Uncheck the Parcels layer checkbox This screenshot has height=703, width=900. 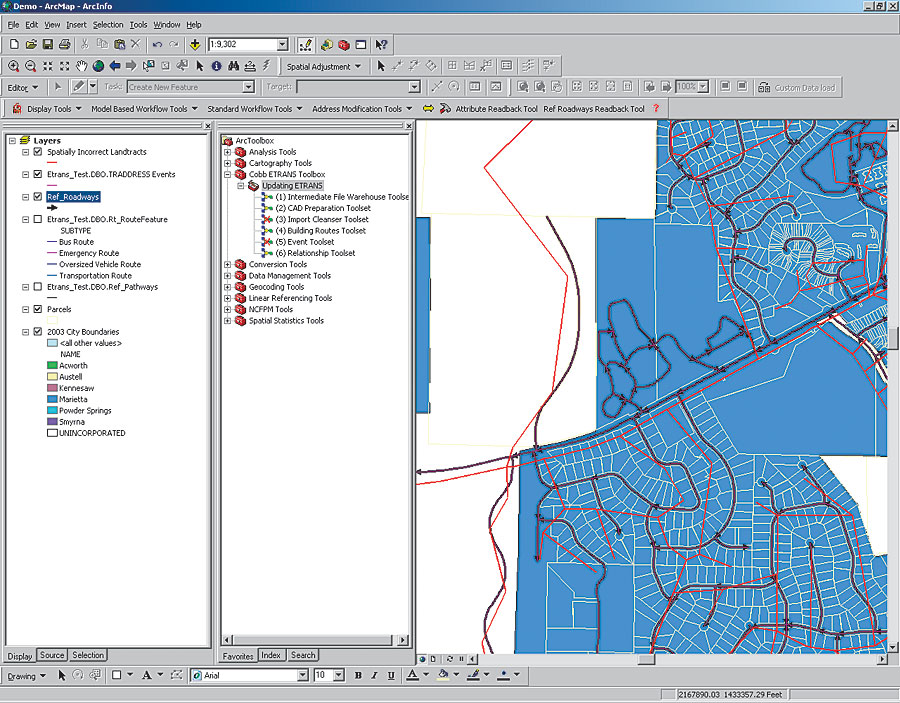coord(38,309)
